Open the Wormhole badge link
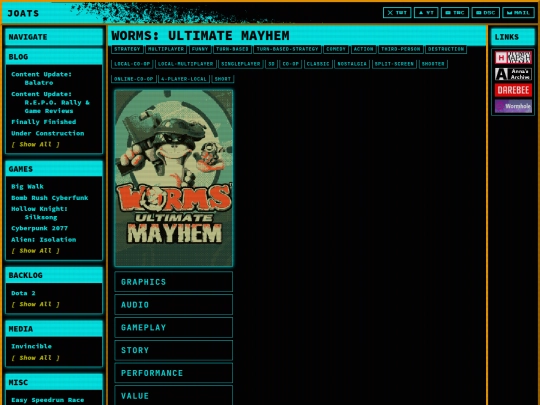The image size is (540, 405). 513,106
